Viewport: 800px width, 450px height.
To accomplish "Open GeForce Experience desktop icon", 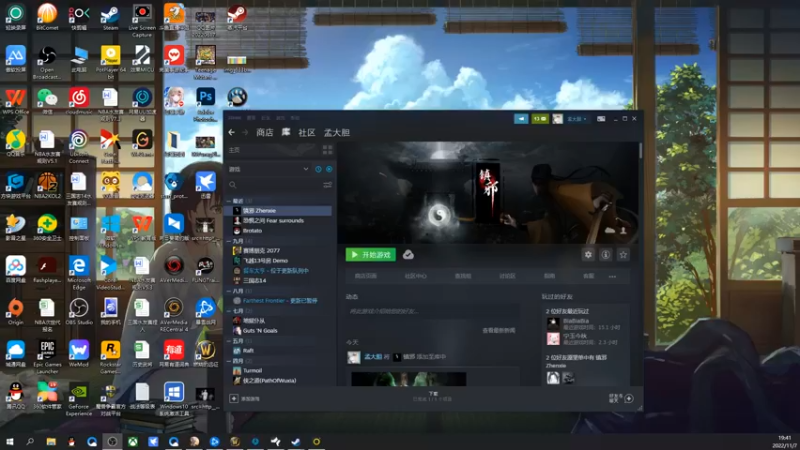I will point(79,399).
